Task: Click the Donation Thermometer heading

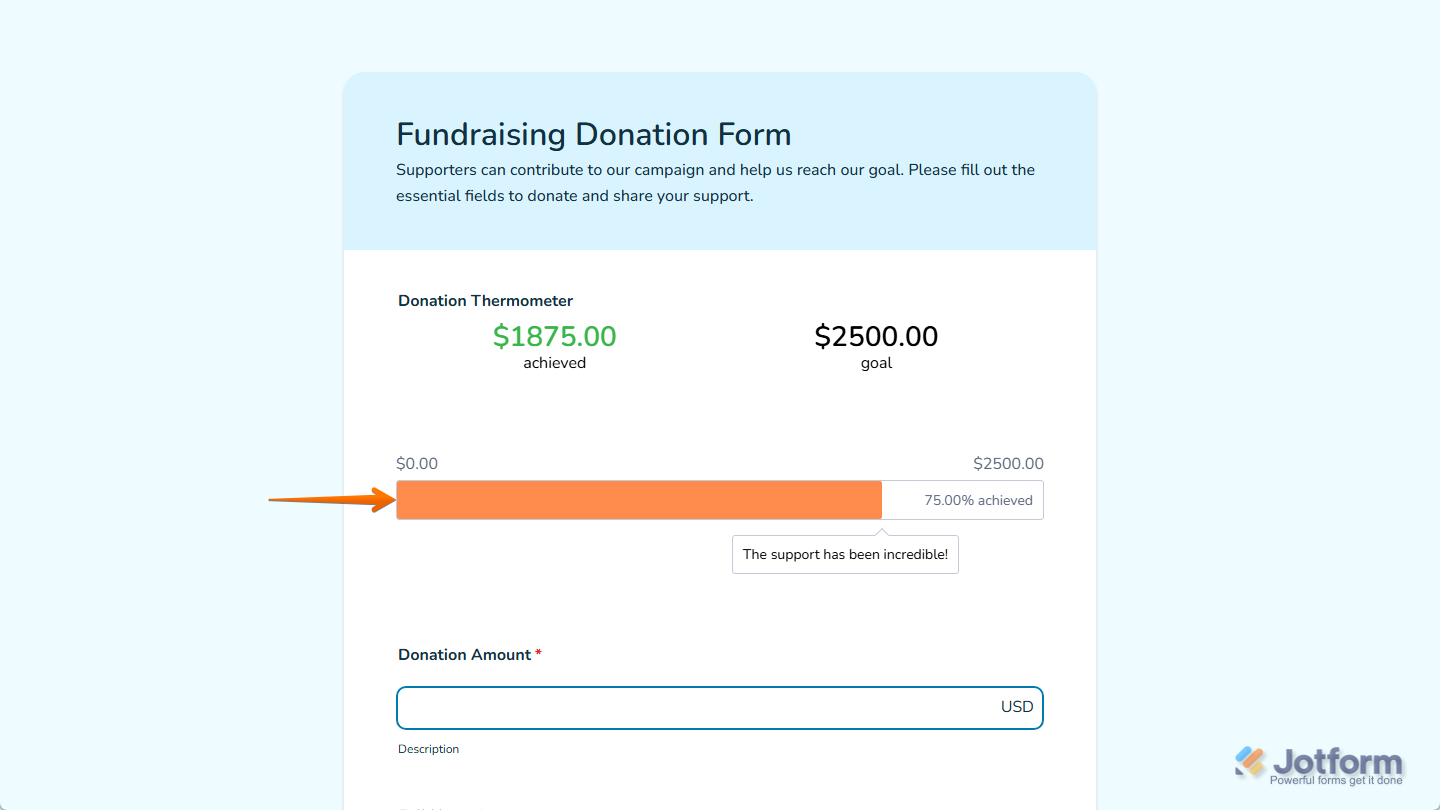Action: click(485, 300)
